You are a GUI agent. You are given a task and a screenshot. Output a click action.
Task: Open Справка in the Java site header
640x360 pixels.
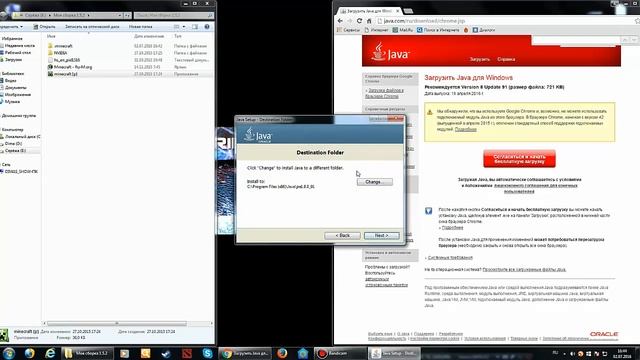point(506,59)
